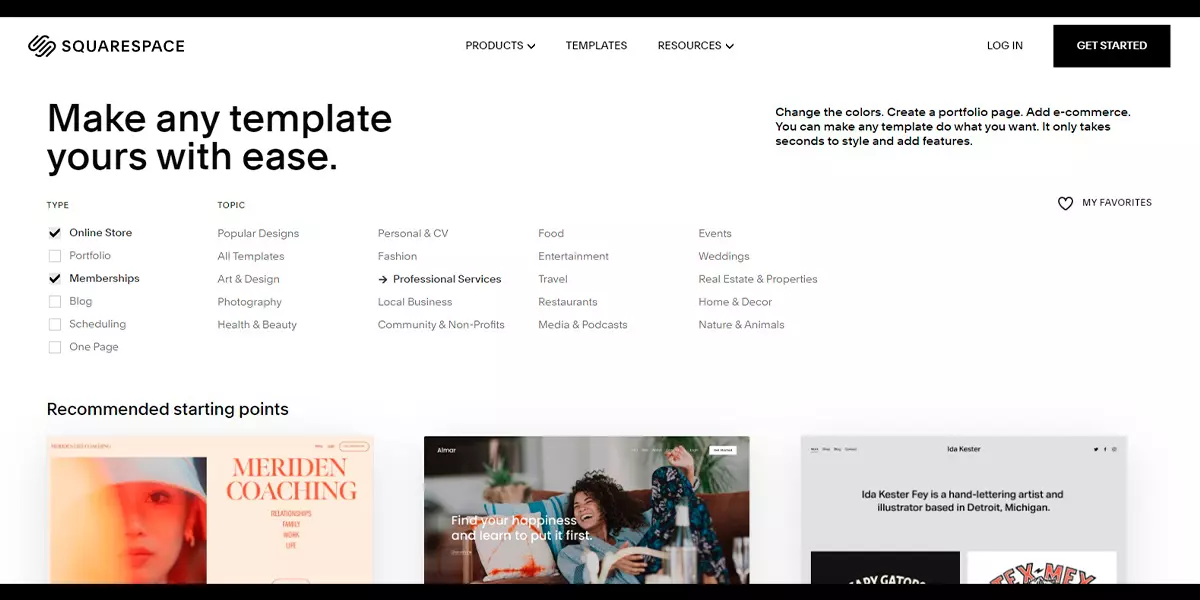Choose the Art & Design topic
Image resolution: width=1200 pixels, height=600 pixels.
(248, 279)
